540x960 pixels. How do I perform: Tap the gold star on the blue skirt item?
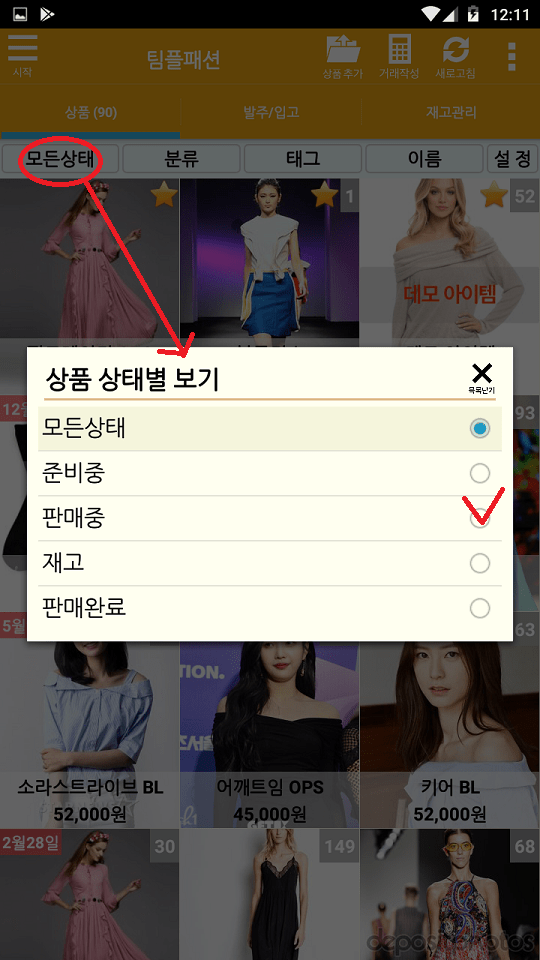[x=324, y=196]
